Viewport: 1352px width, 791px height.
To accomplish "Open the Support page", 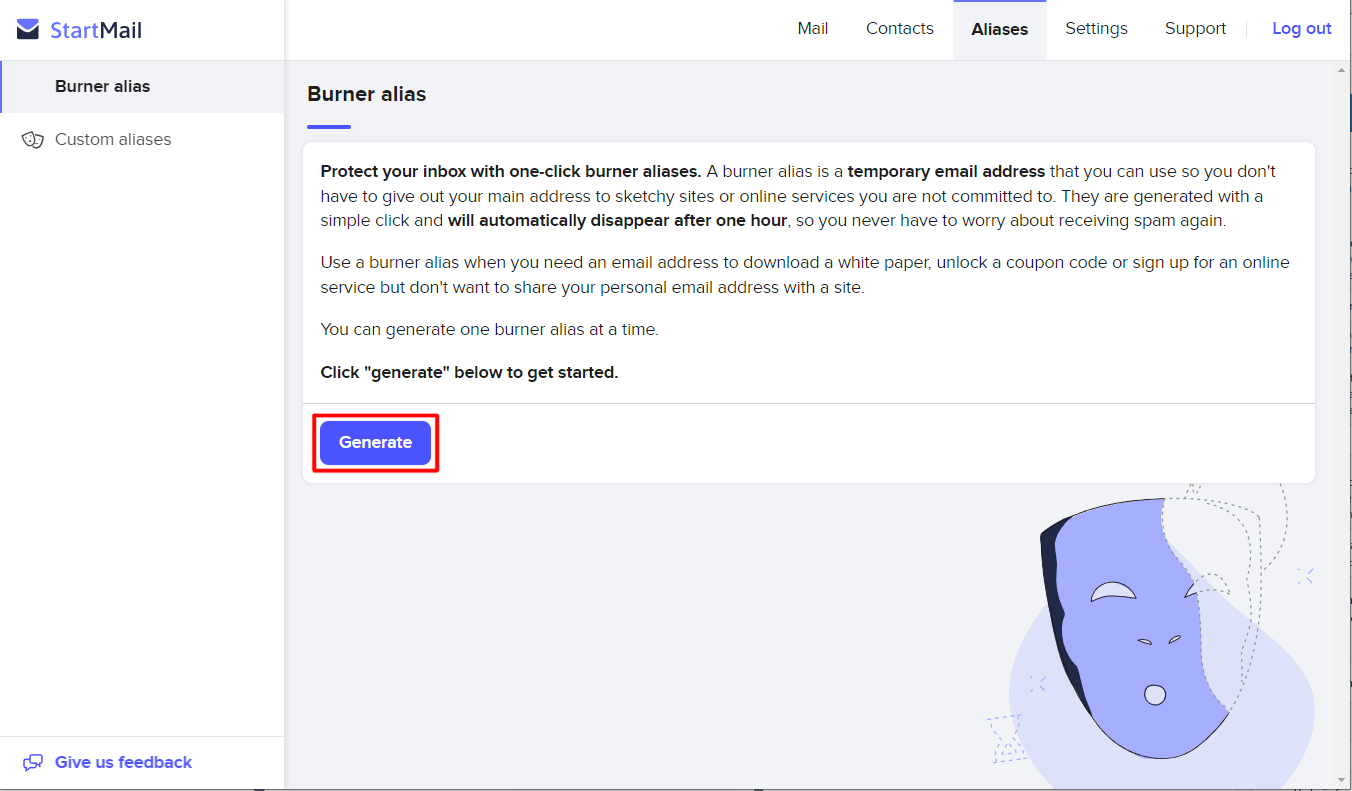I will [1195, 29].
